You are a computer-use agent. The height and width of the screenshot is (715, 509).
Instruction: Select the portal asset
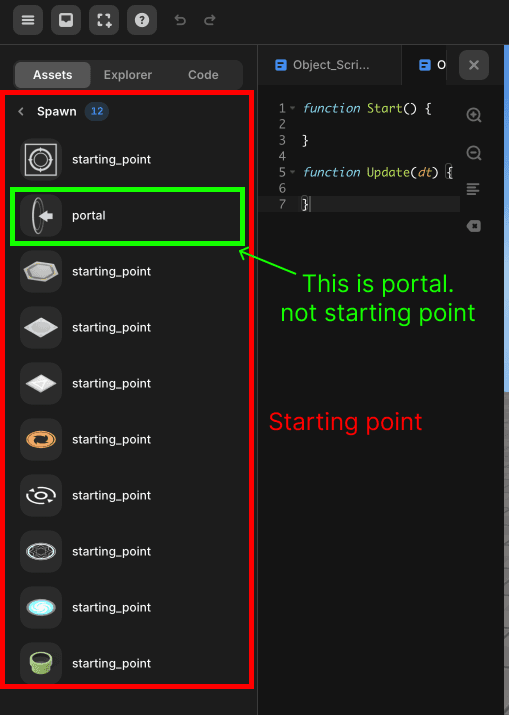click(127, 216)
